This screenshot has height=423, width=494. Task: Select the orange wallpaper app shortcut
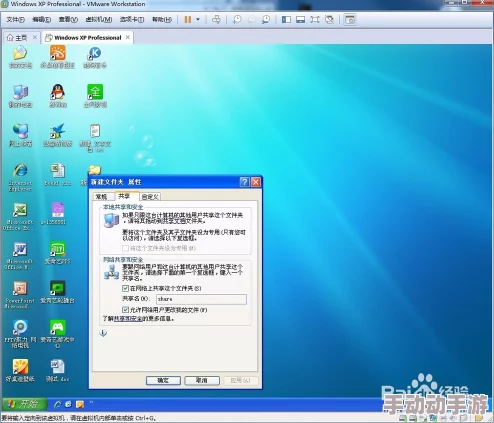(x=20, y=371)
